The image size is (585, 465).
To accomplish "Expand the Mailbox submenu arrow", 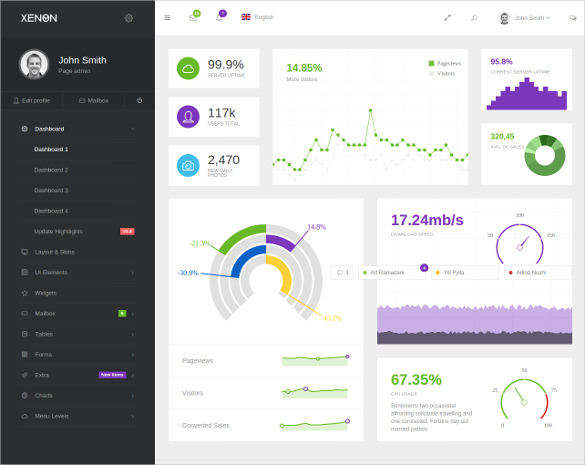I will coord(132,314).
